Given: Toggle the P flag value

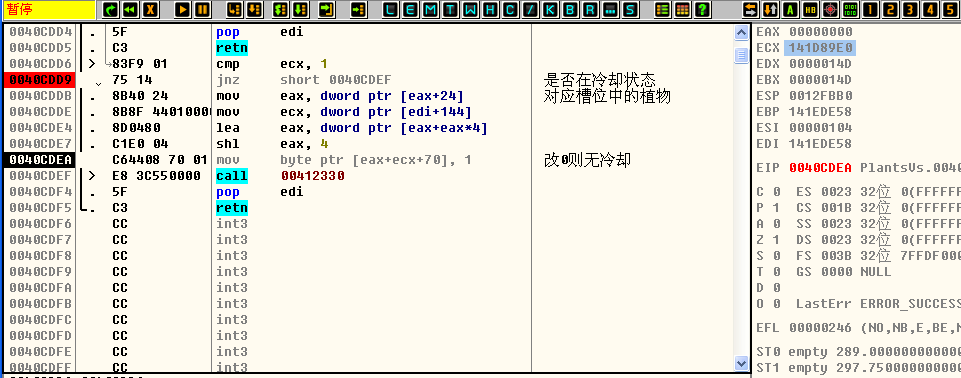Looking at the screenshot, I should [777, 208].
